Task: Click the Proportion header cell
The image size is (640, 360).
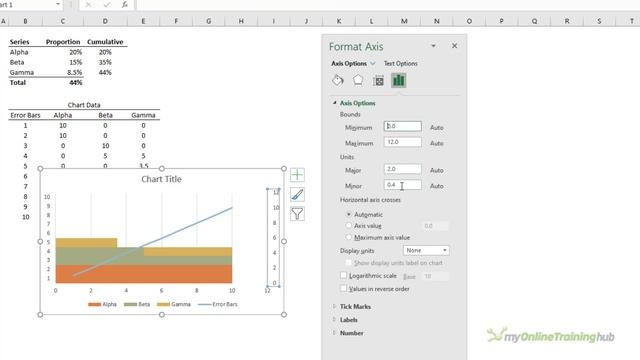Action: [63, 42]
